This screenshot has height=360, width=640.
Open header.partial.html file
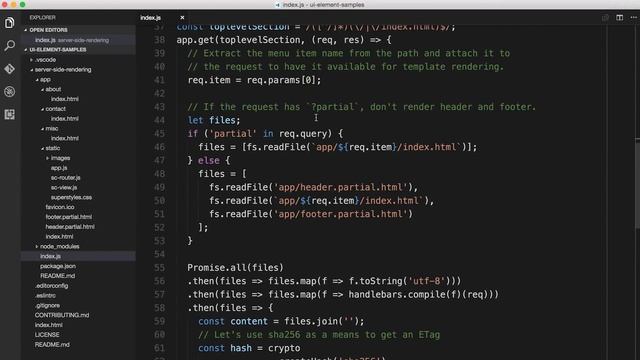coord(70,227)
